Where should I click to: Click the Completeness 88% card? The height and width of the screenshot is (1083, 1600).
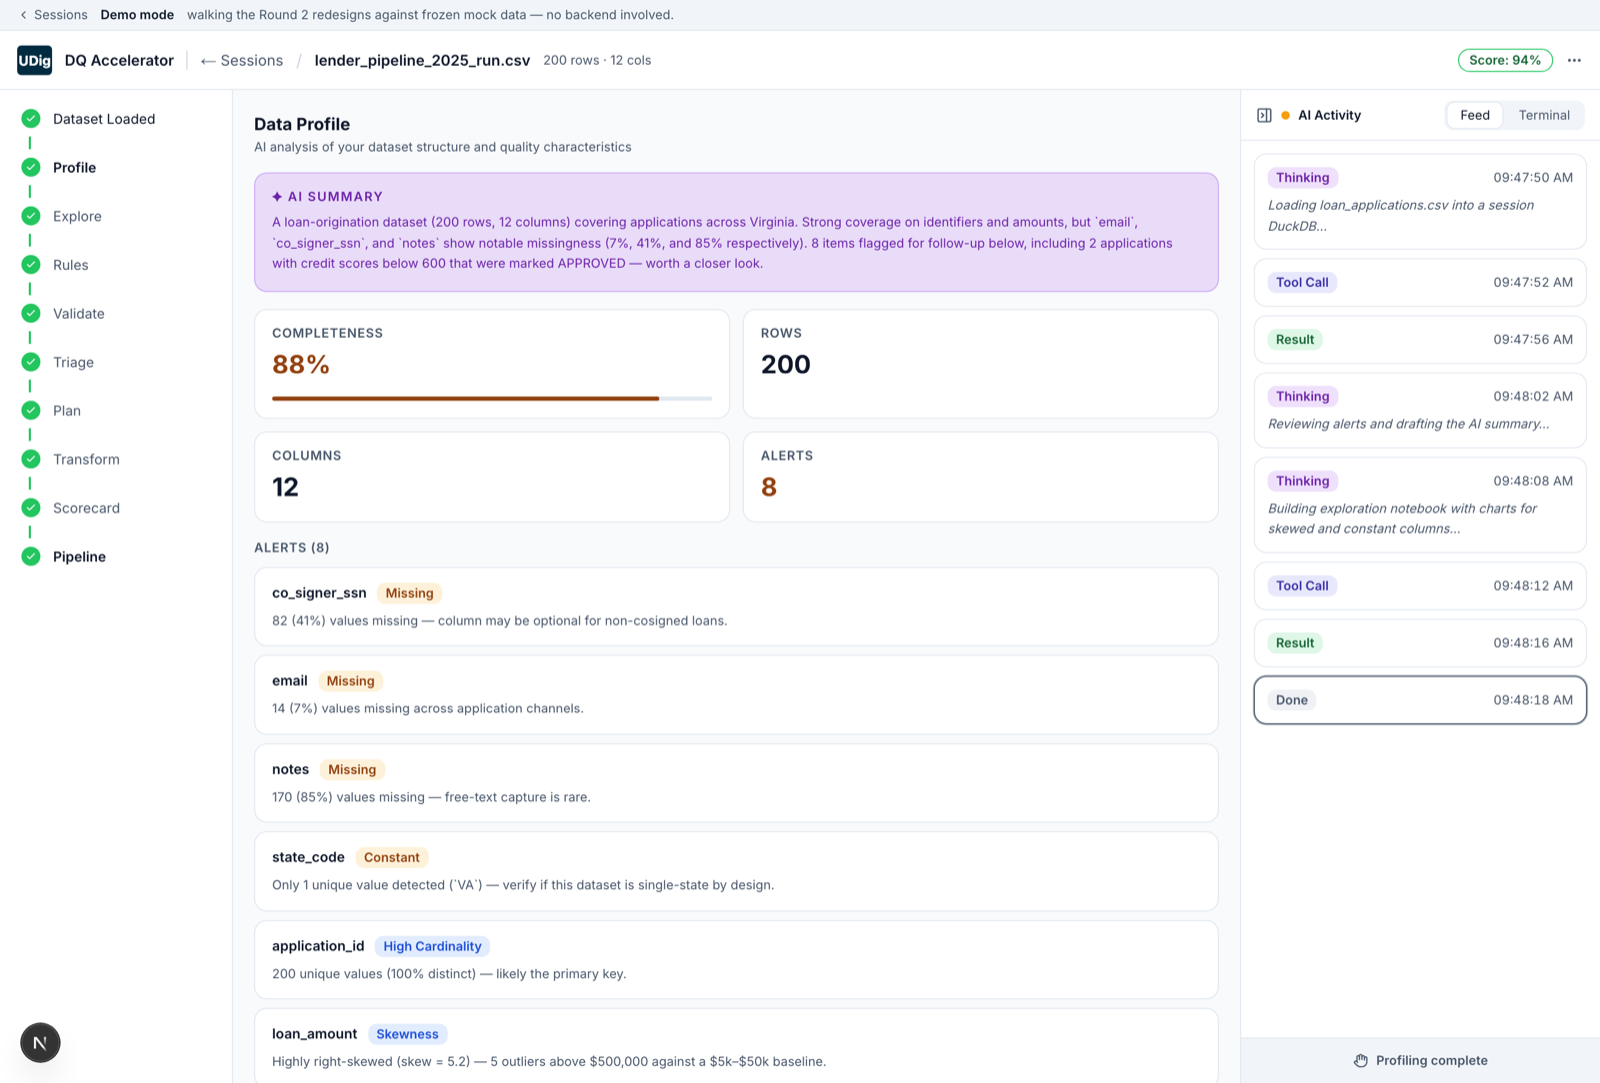click(x=492, y=364)
